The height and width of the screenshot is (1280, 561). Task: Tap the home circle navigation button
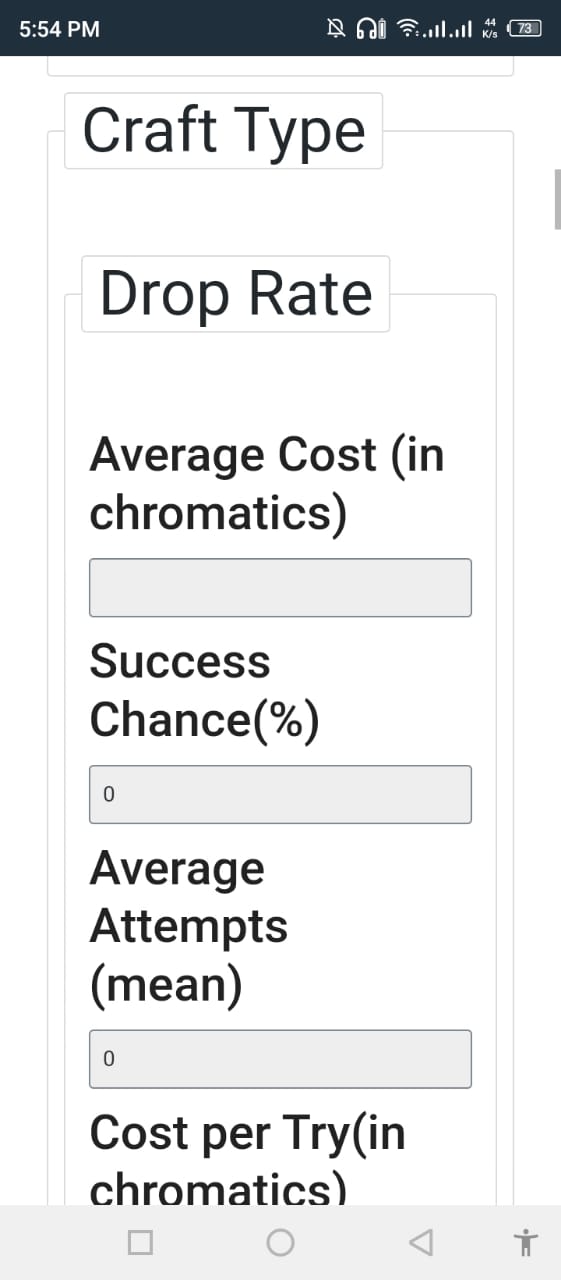(281, 1242)
